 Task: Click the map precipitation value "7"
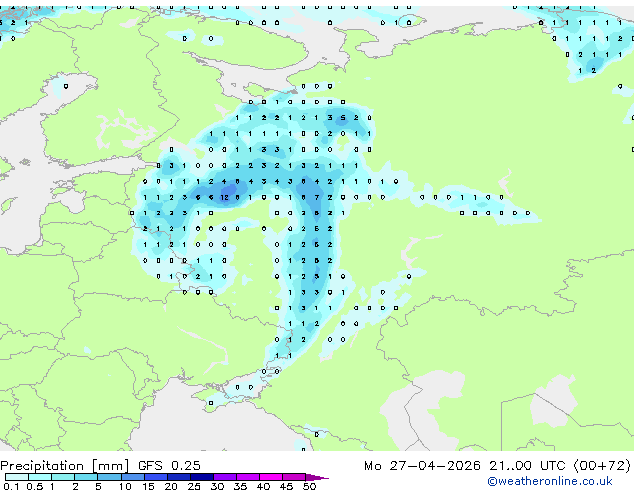pyautogui.click(x=317, y=197)
